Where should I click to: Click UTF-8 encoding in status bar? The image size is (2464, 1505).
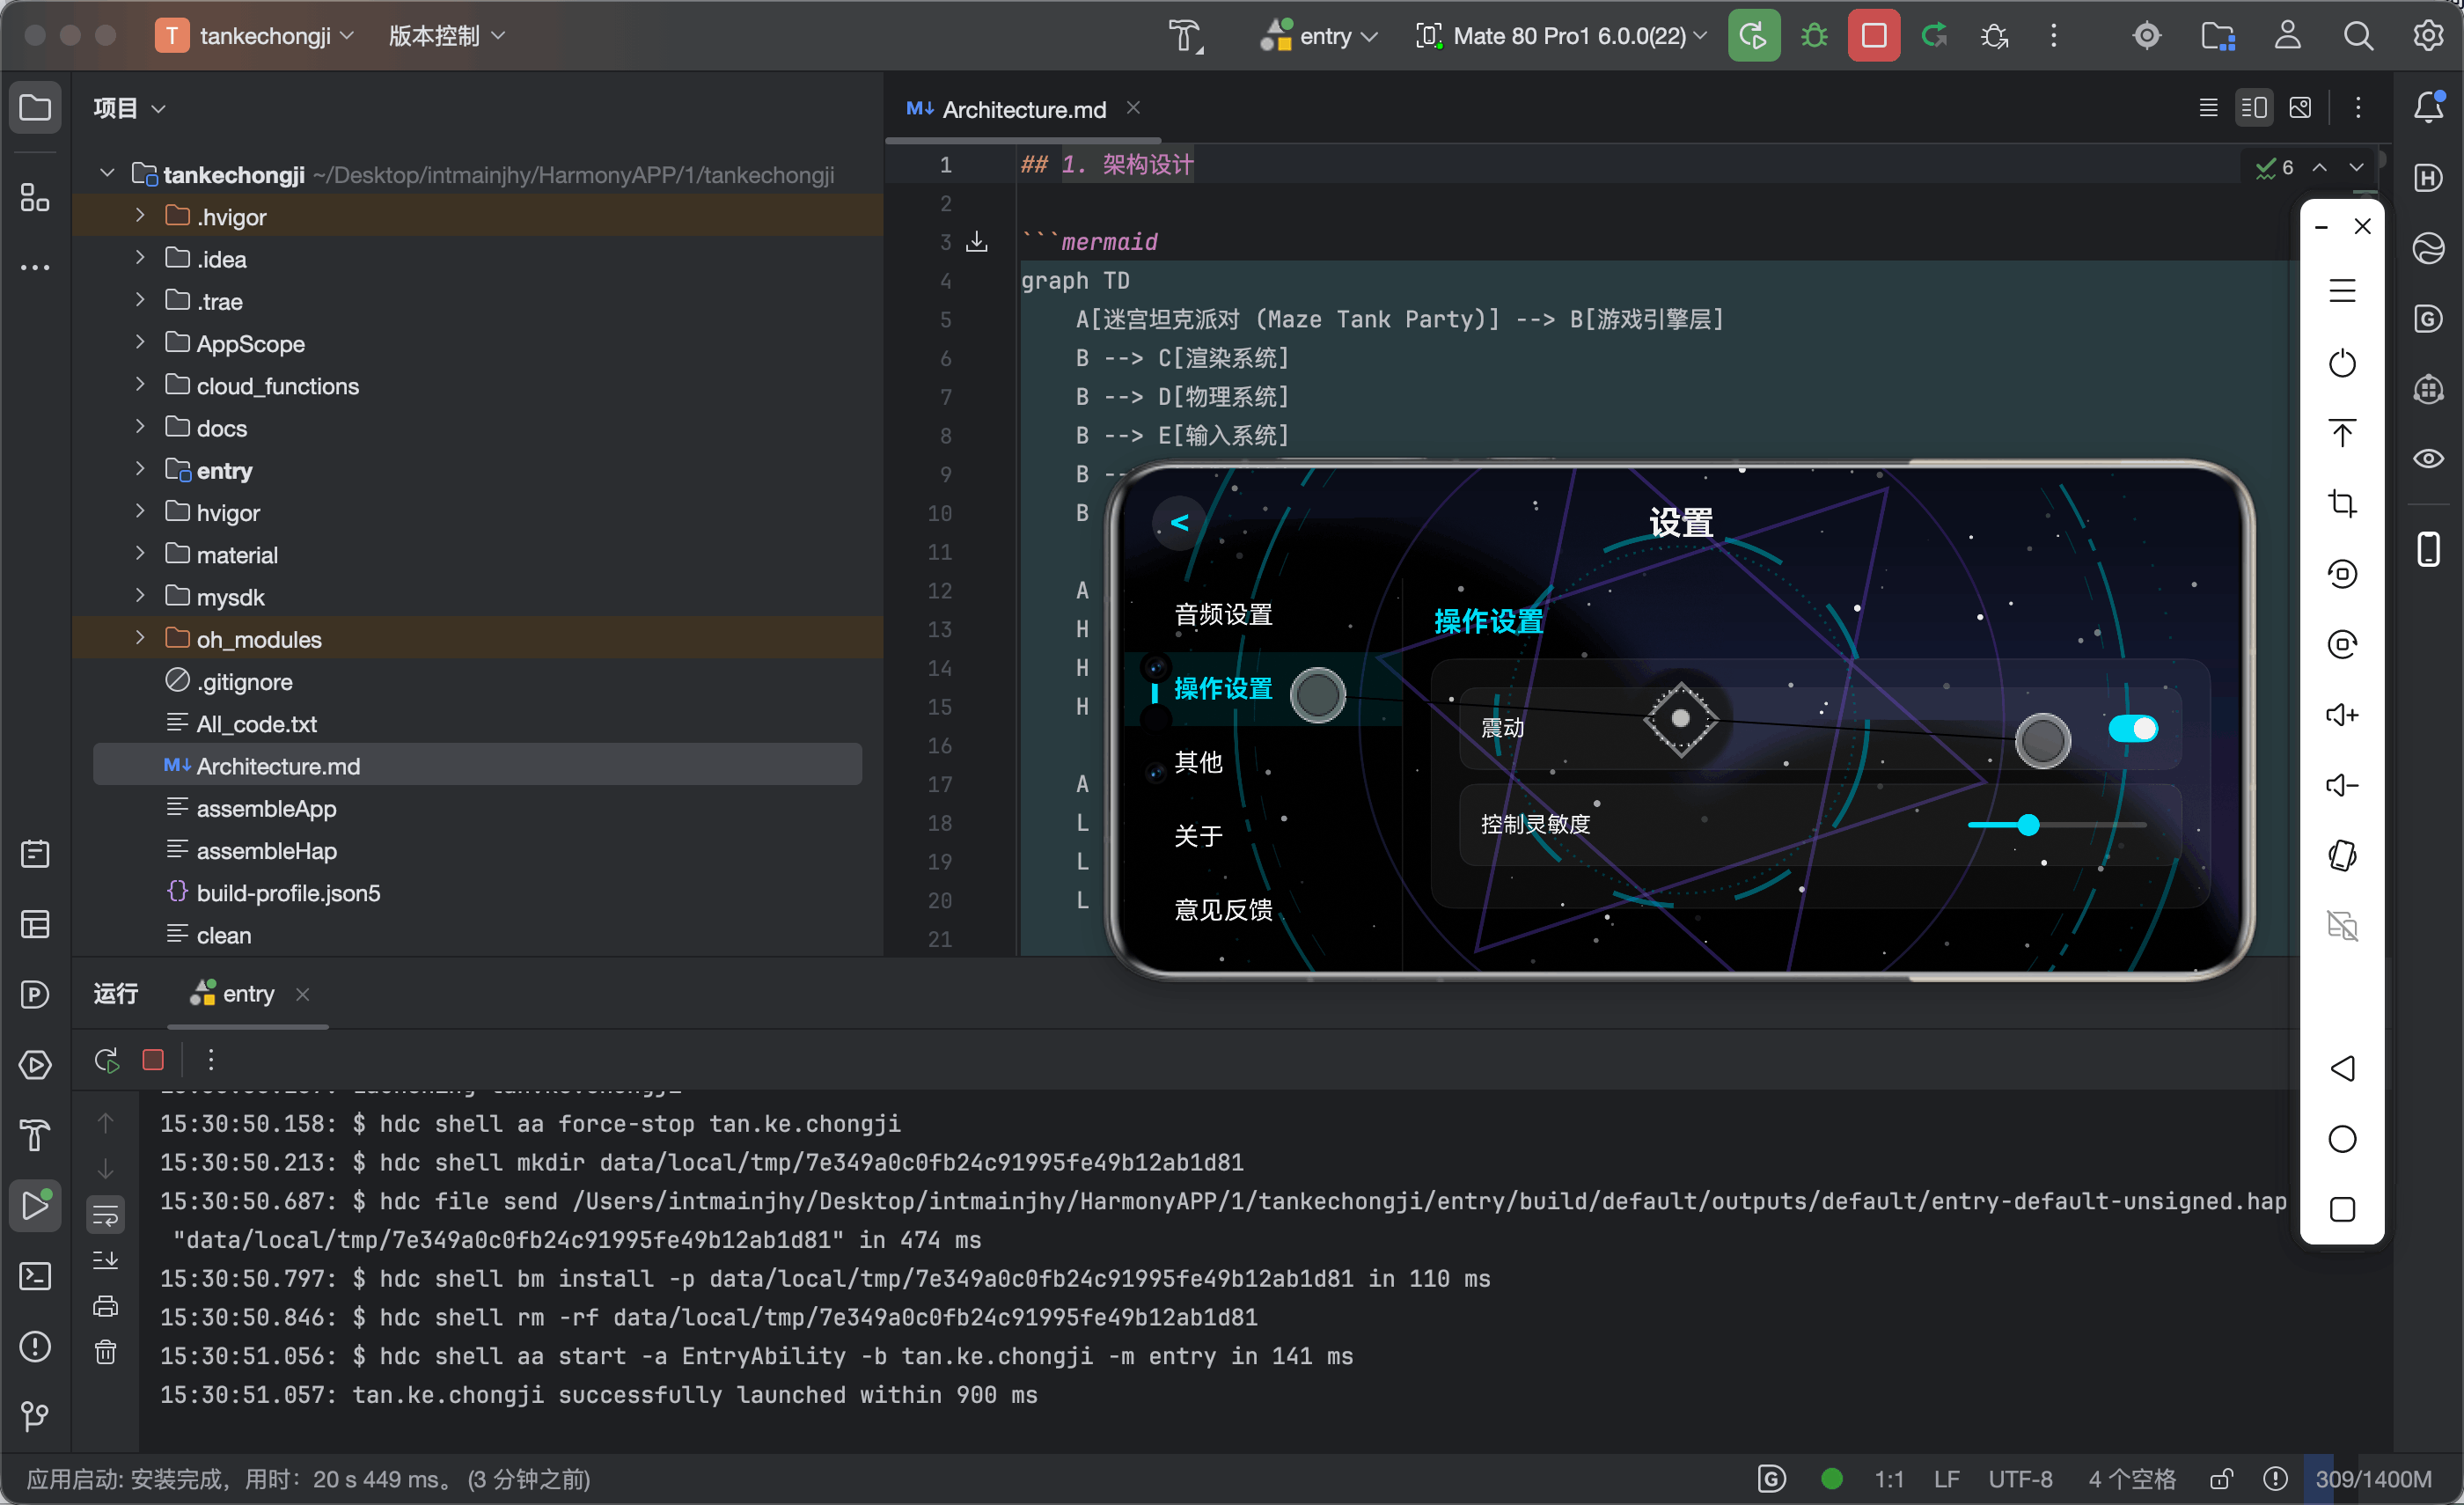tap(2019, 1479)
